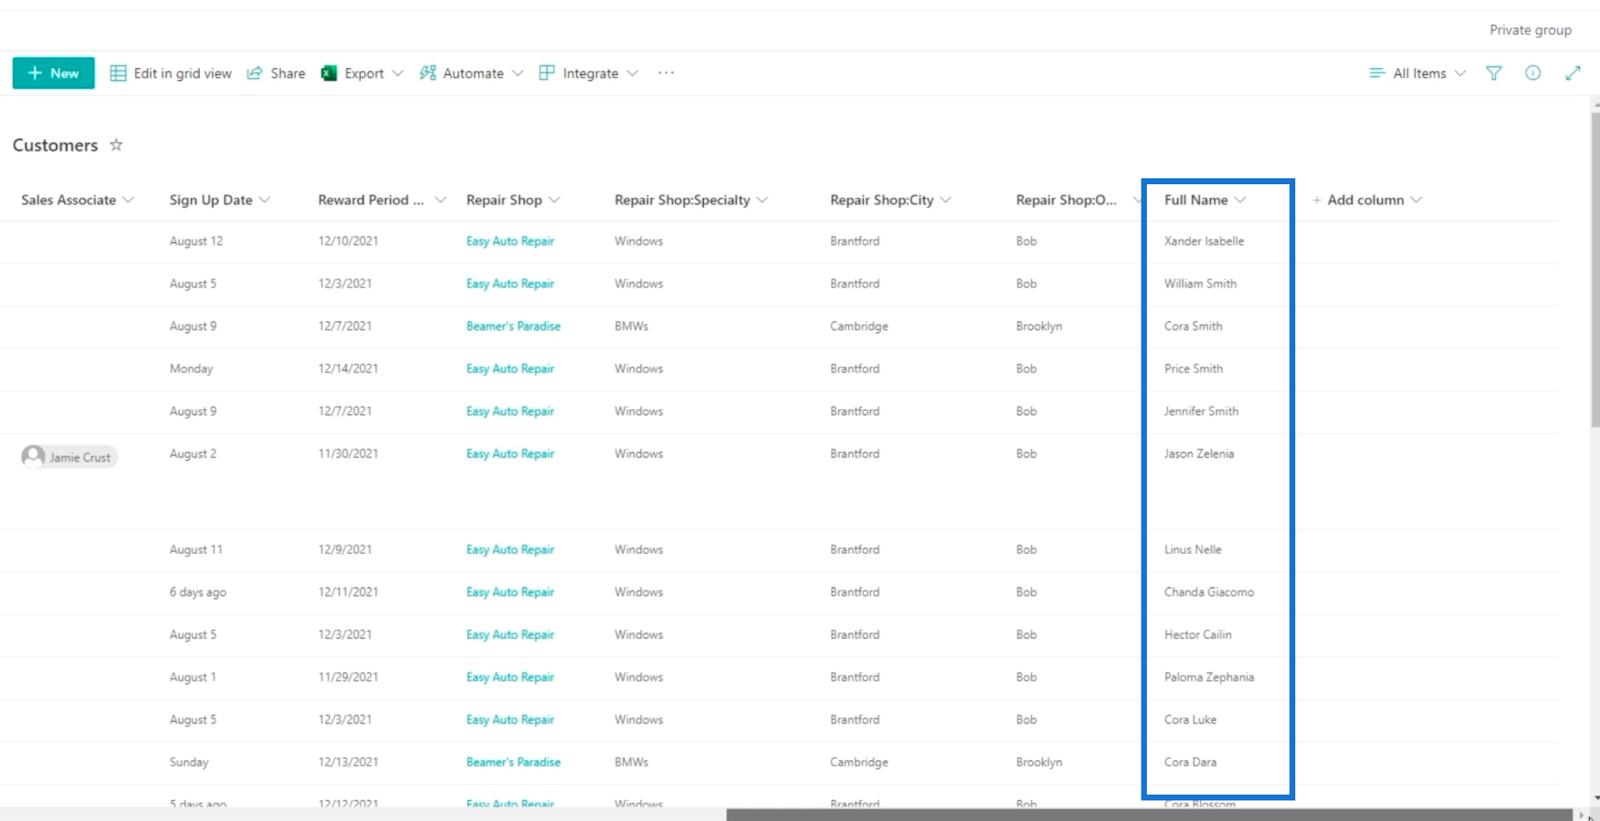Click the Jamie Crust avatar icon
The image size is (1600, 821).
33,457
